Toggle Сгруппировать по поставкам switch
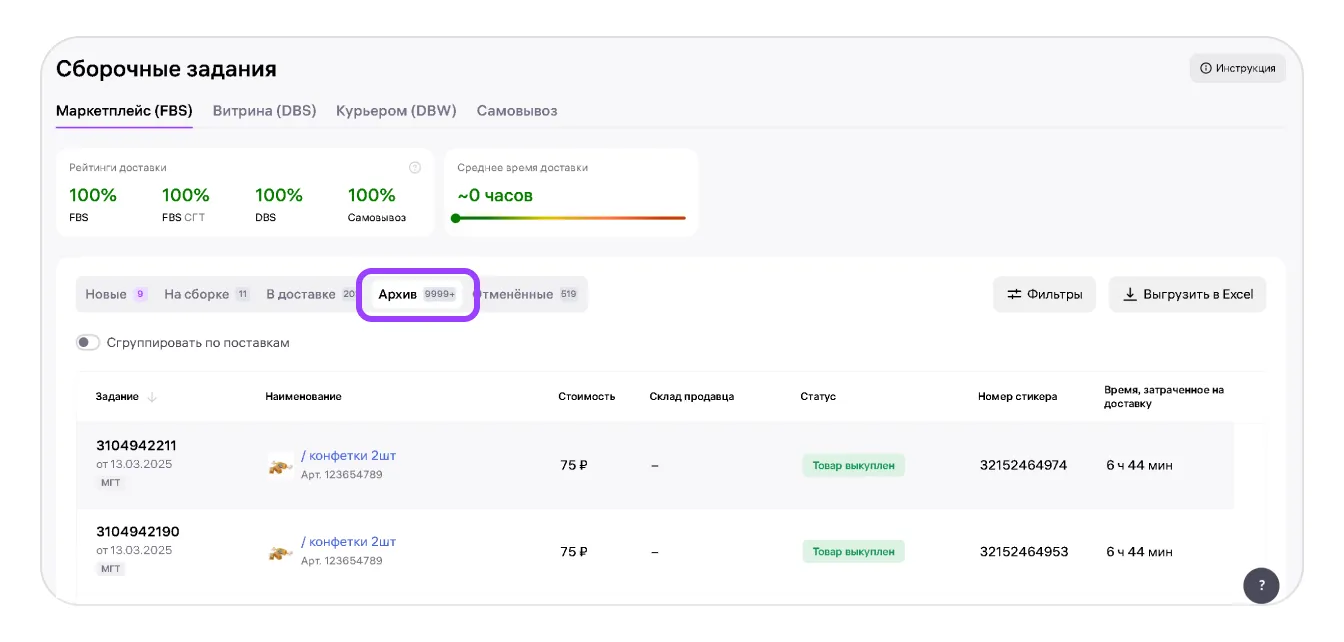This screenshot has height=642, width=1344. point(88,343)
